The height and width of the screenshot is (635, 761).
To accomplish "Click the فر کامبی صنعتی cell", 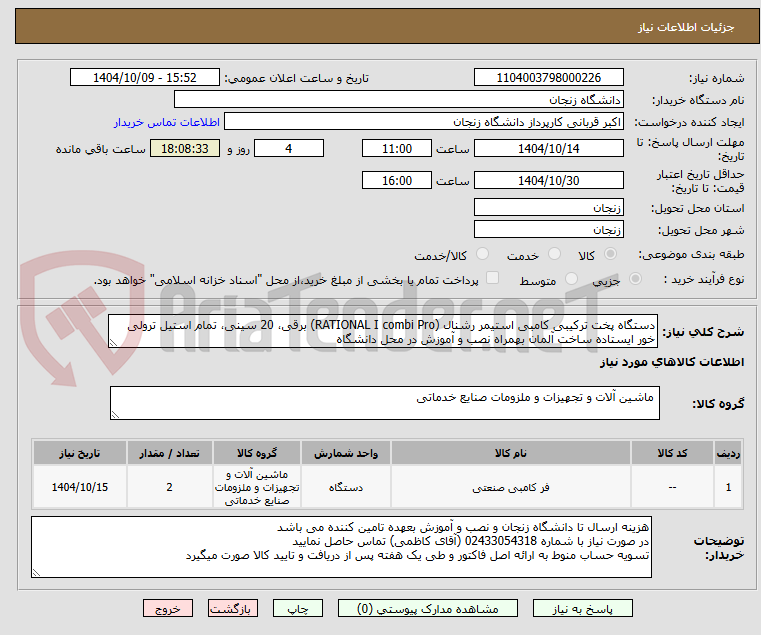I will point(511,487).
